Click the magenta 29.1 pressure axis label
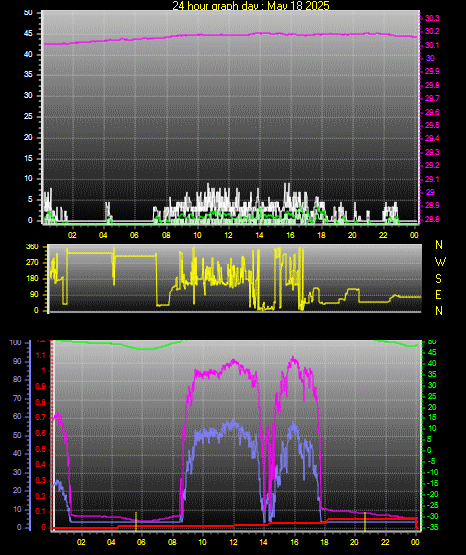The image size is (466, 555). [x=432, y=179]
